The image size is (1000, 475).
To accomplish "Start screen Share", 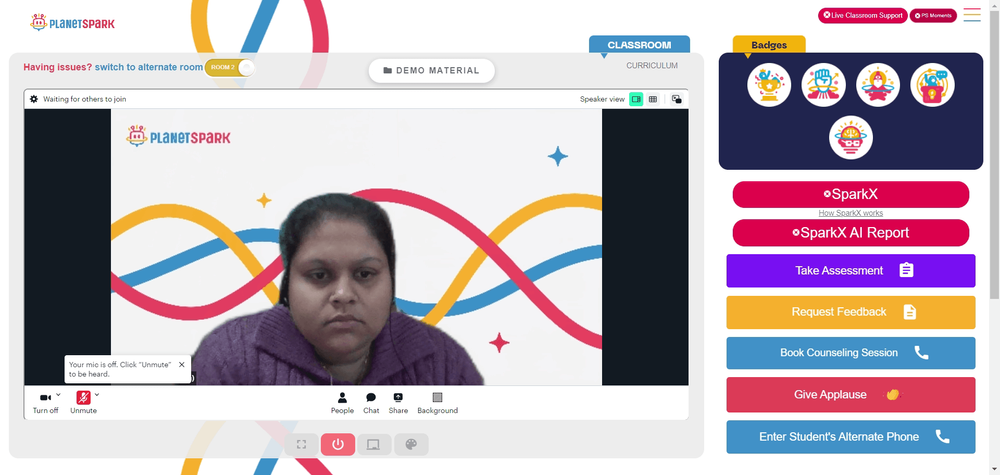I will 398,403.
